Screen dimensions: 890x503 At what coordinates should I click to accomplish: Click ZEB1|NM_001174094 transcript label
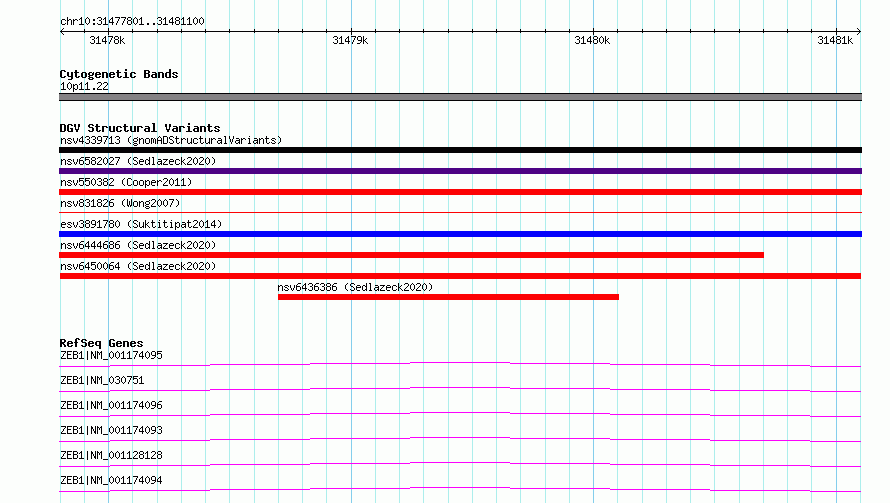[111, 480]
